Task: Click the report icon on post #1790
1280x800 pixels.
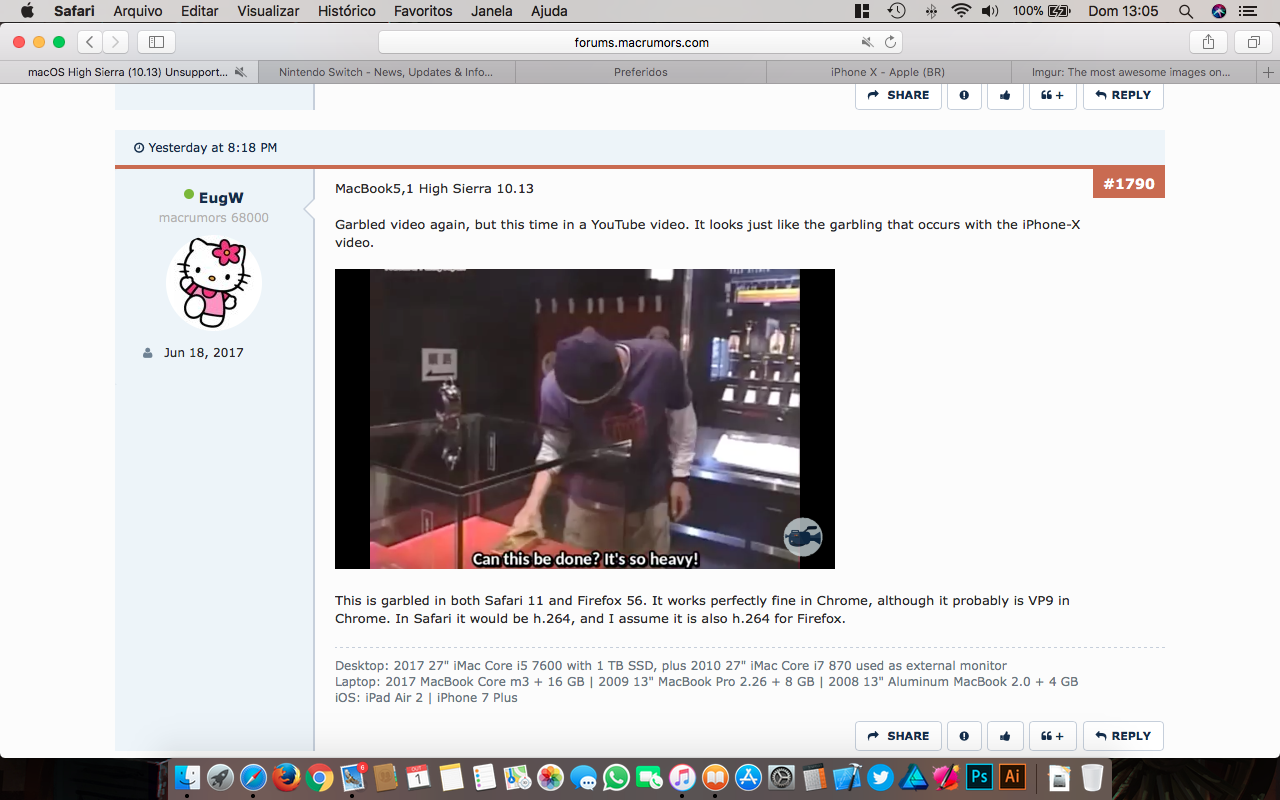Action: 964,736
